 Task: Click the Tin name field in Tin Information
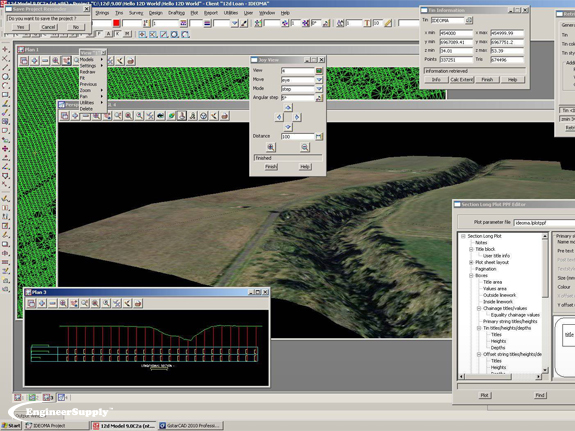coord(447,21)
